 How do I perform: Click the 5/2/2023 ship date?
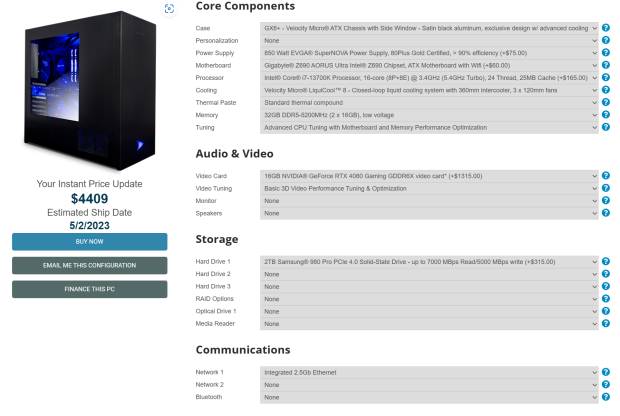pos(89,225)
